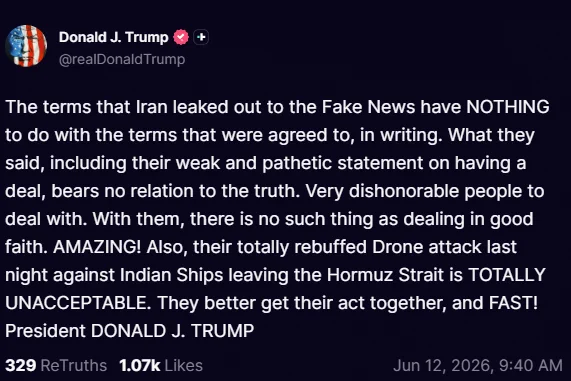Click the words Hormuz Strait in post
Viewport: 571px width, 381px height.
386,275
